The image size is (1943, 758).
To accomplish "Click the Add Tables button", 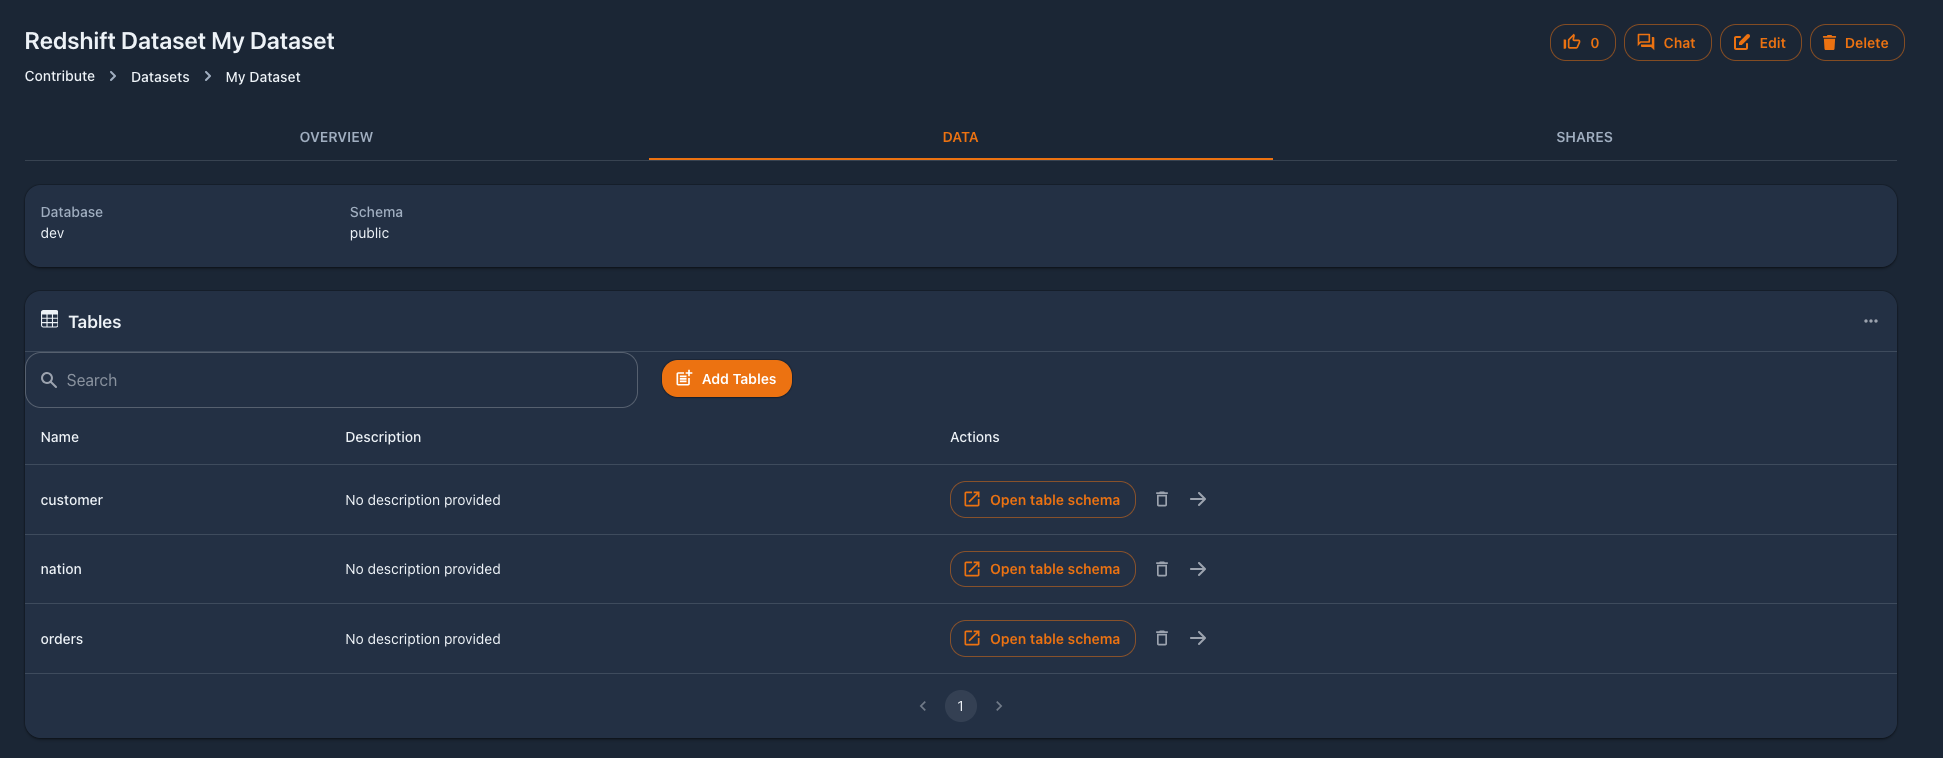I will (x=726, y=379).
